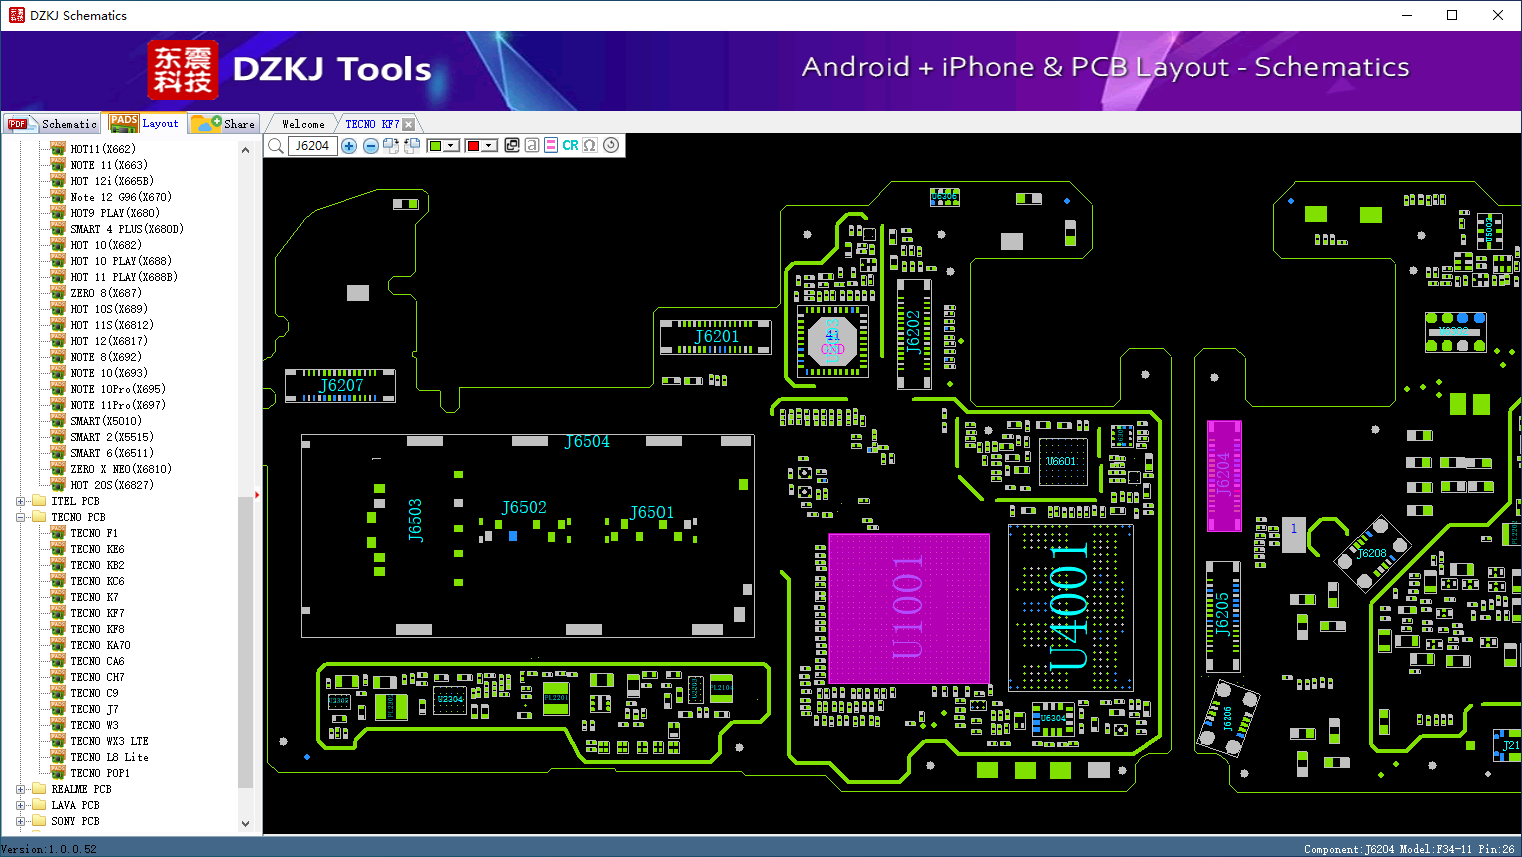The image size is (1522, 857).
Task: Click the red arrow panel collapse handle
Action: point(257,495)
